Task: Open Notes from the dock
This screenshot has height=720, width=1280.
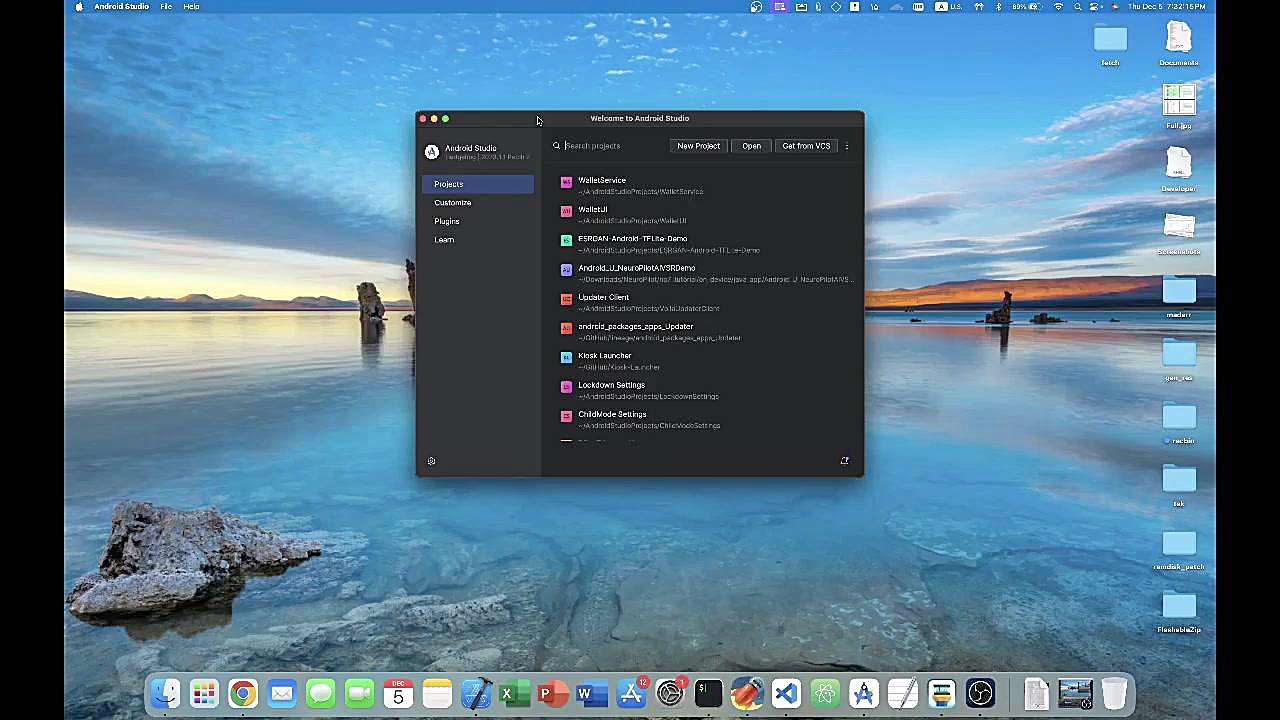Action: (437, 693)
